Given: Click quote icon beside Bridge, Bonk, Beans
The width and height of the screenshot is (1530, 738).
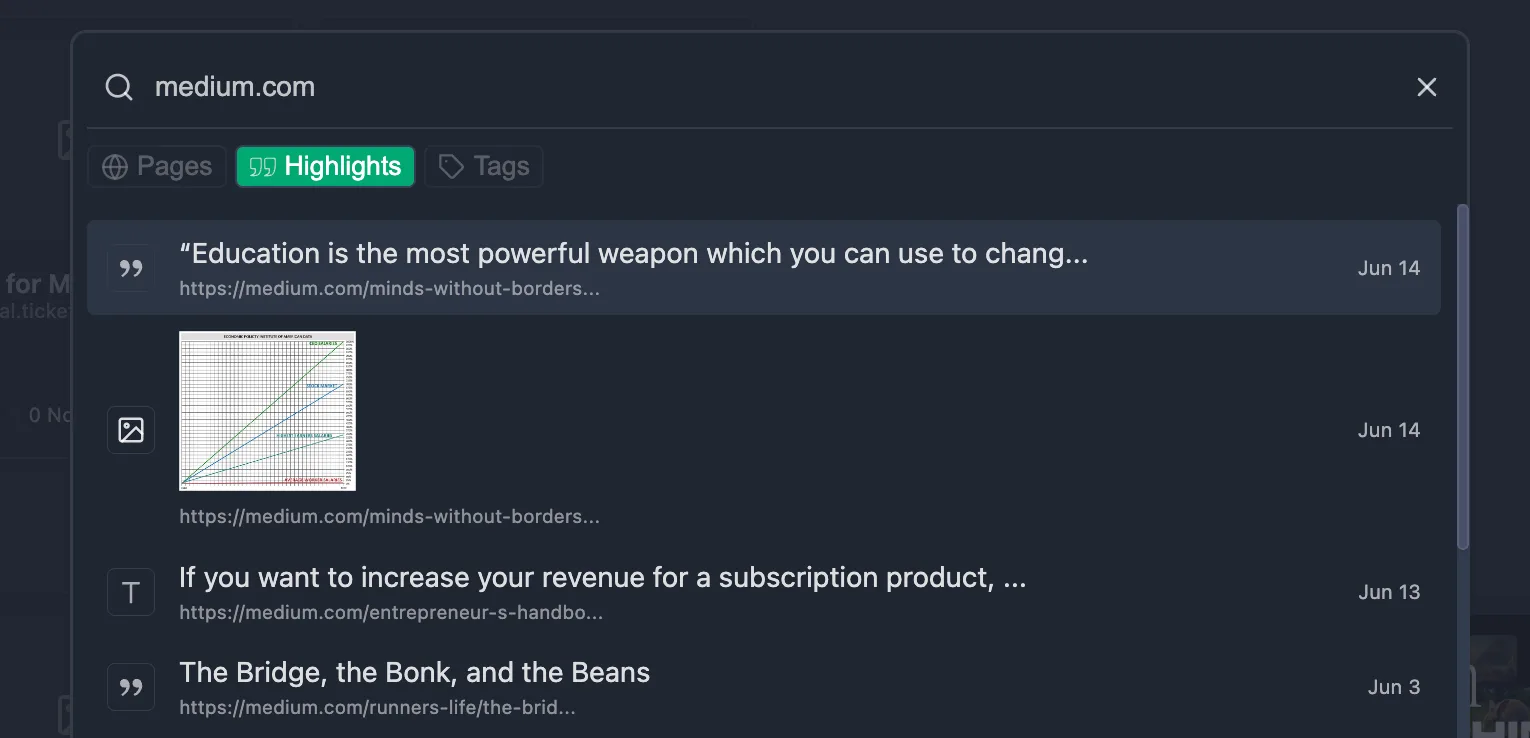Looking at the screenshot, I should [131, 687].
